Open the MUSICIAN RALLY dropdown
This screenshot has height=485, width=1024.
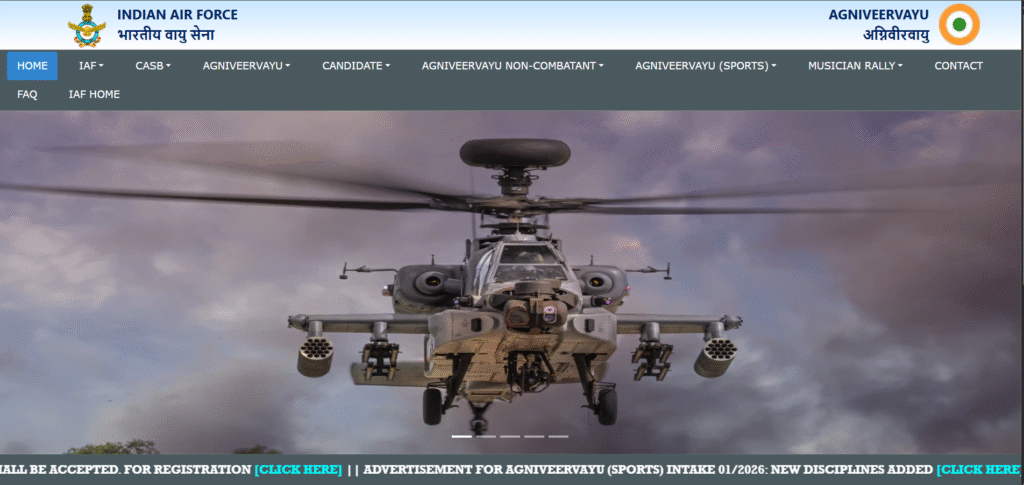[855, 66]
